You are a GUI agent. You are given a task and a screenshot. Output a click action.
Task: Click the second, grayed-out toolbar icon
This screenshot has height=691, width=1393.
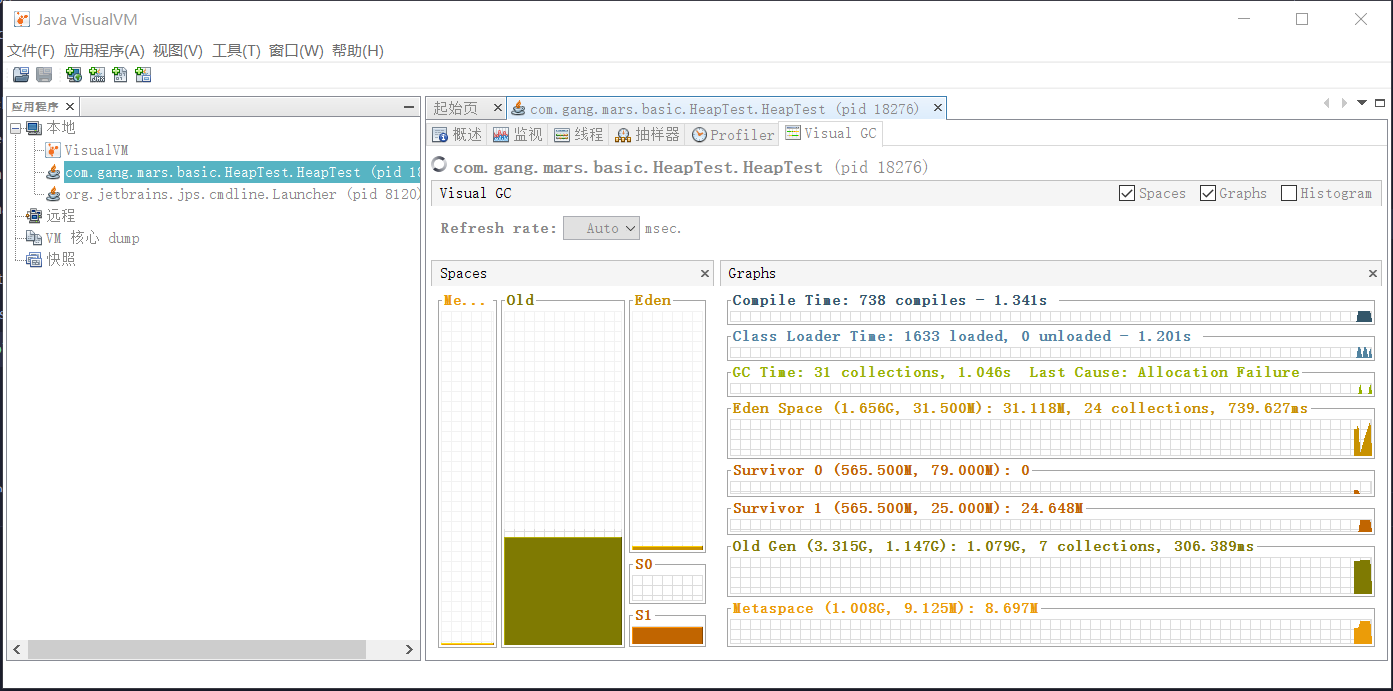pyautogui.click(x=44, y=75)
